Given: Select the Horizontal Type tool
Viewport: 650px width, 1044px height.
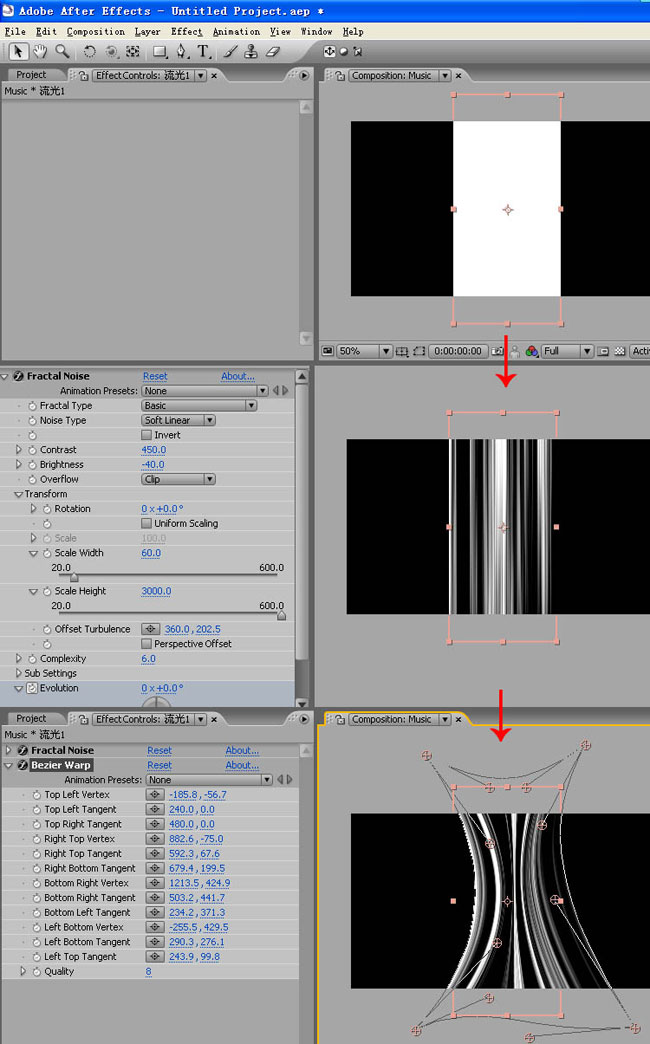Looking at the screenshot, I should click(203, 52).
